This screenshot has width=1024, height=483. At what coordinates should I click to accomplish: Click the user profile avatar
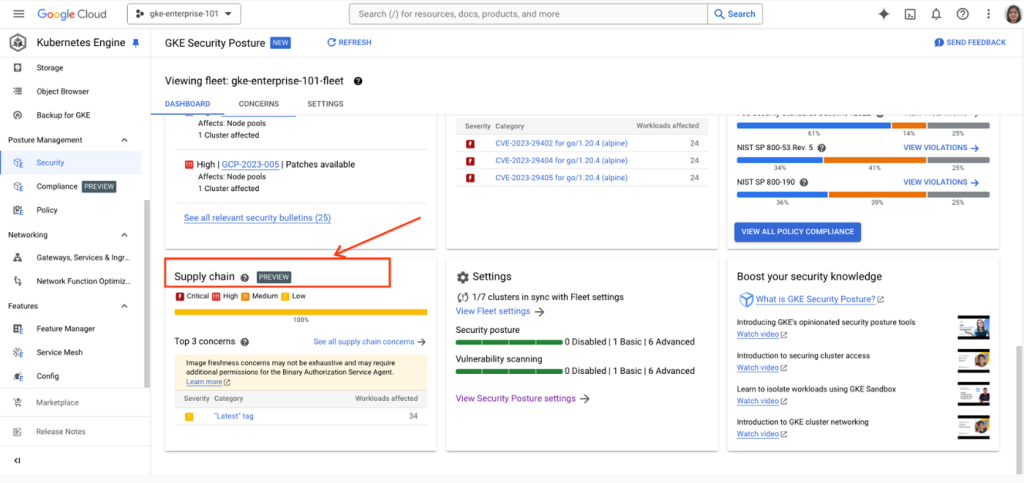(1012, 14)
